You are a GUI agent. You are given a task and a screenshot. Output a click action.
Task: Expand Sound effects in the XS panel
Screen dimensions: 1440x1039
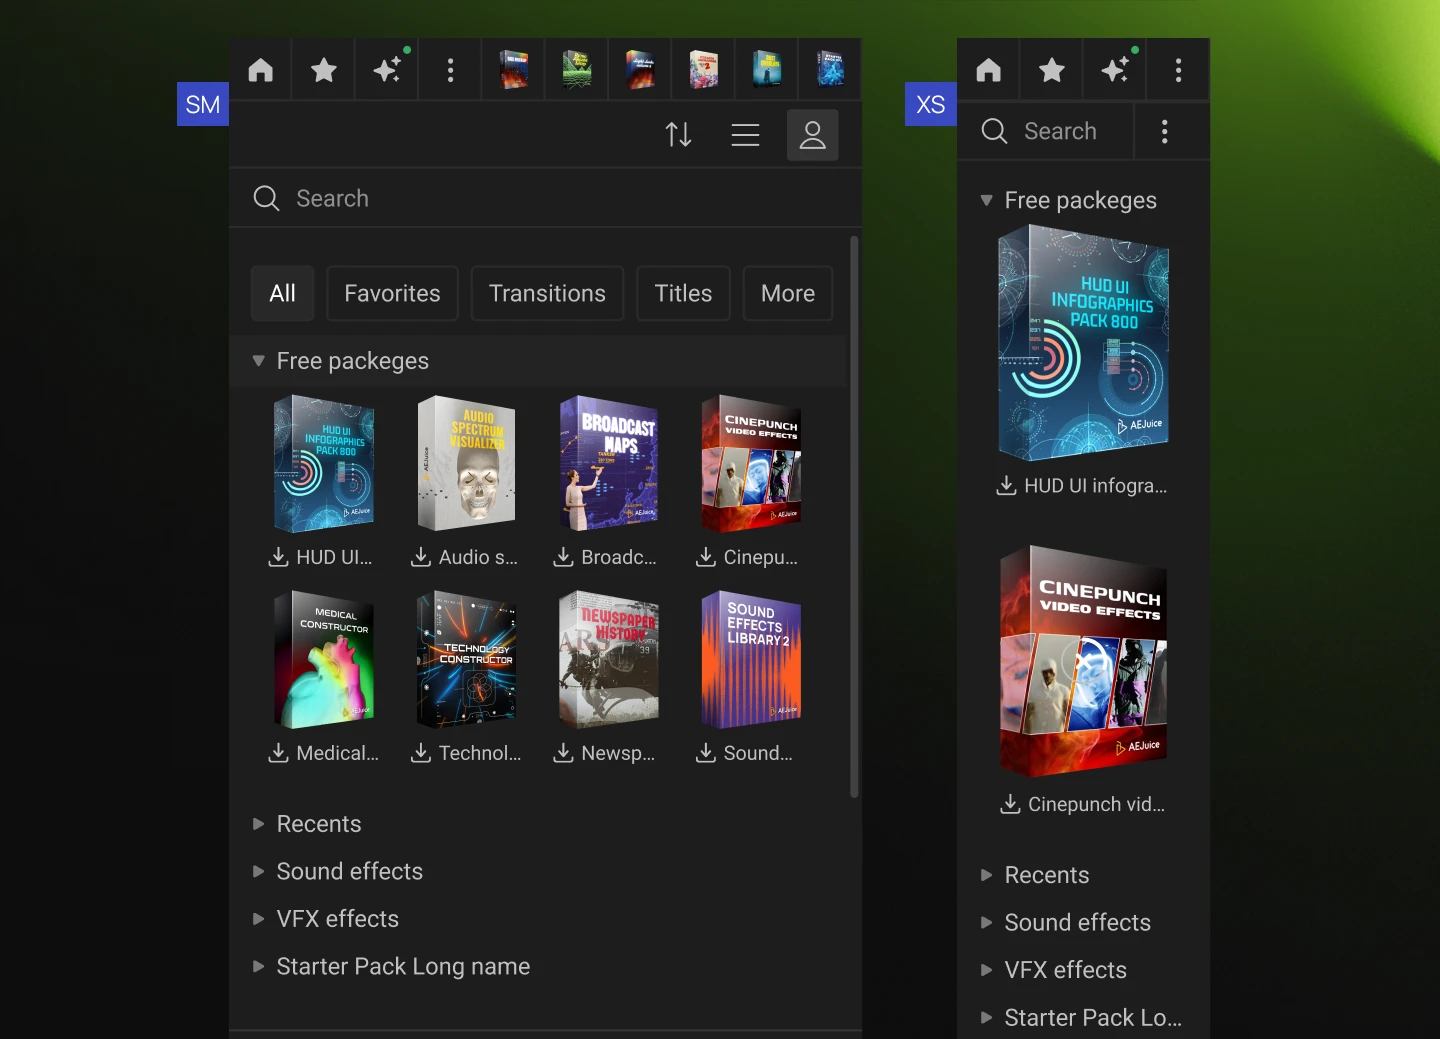(x=987, y=922)
